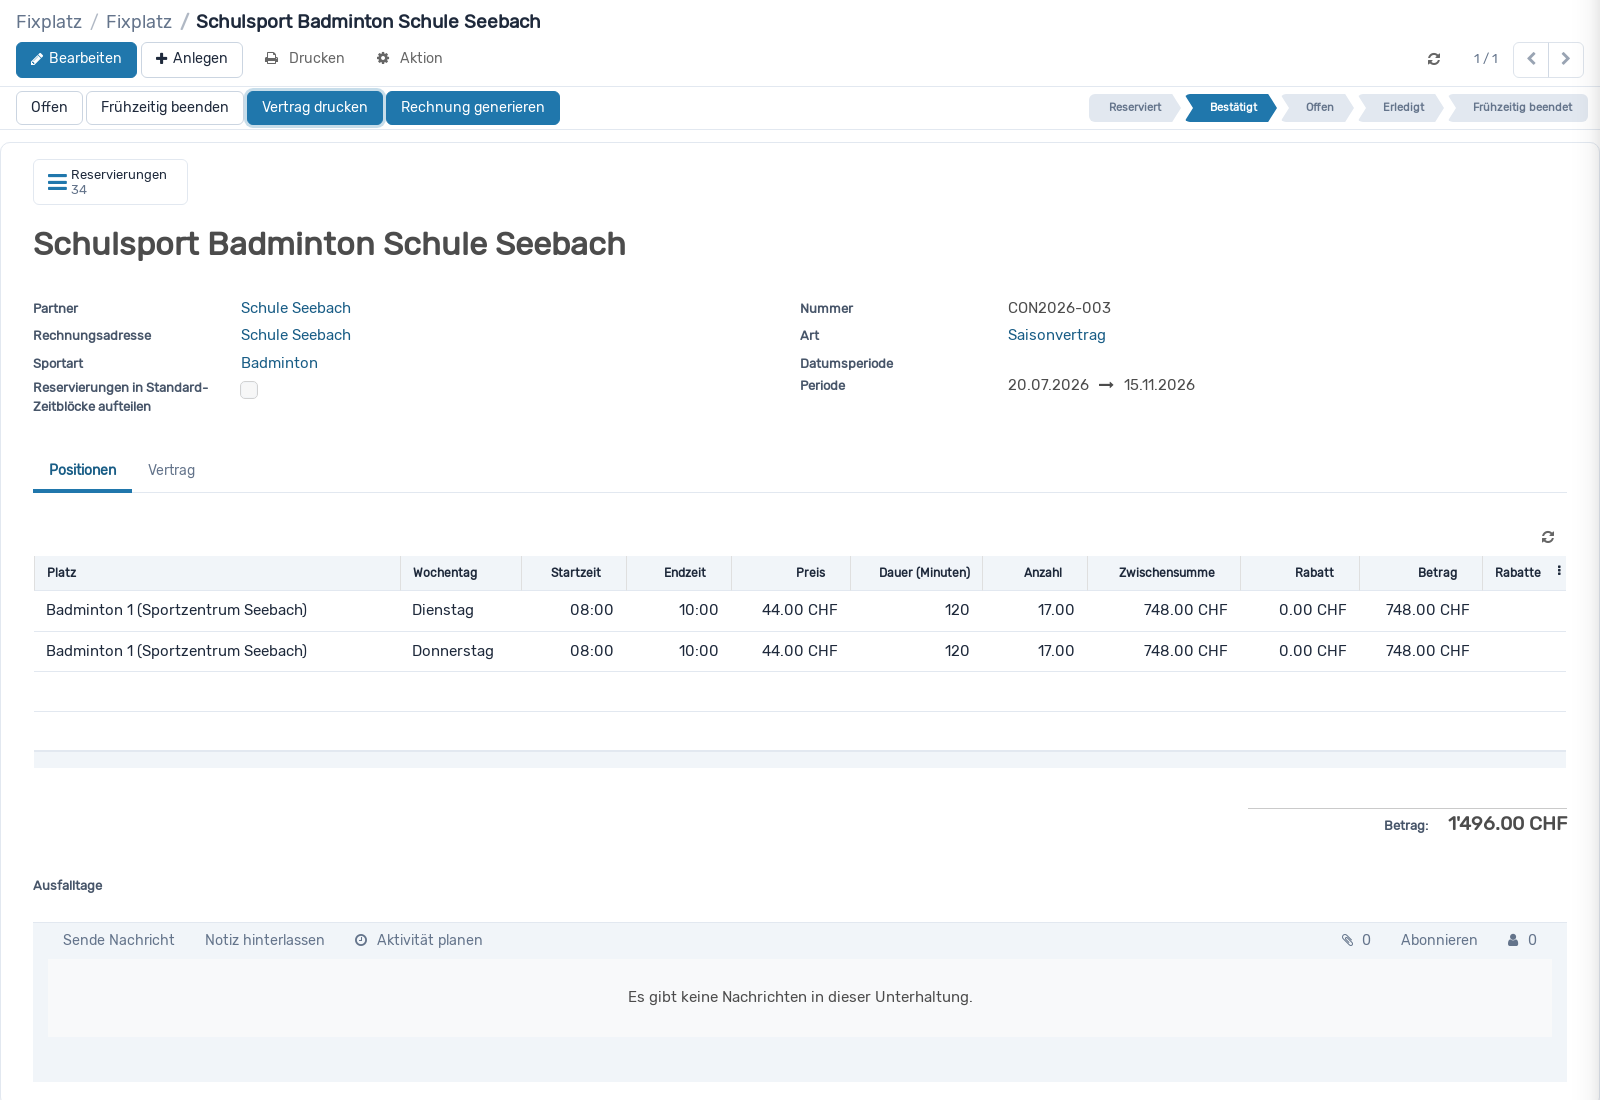The image size is (1600, 1100).
Task: Select the Erledigt stage in status bar
Action: (1403, 108)
